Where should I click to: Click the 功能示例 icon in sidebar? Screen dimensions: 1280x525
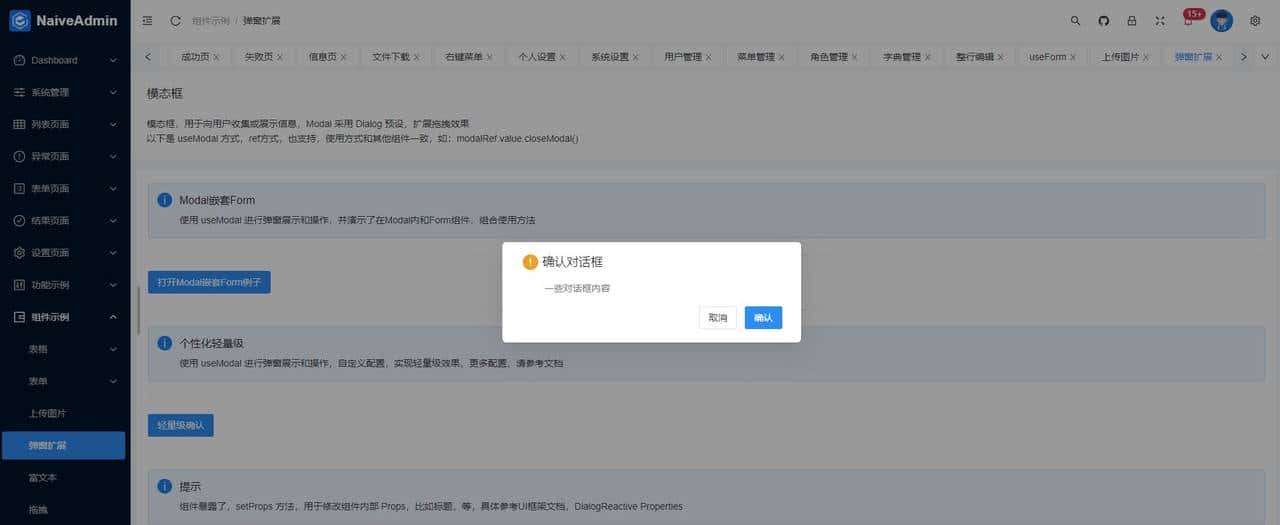tap(19, 284)
